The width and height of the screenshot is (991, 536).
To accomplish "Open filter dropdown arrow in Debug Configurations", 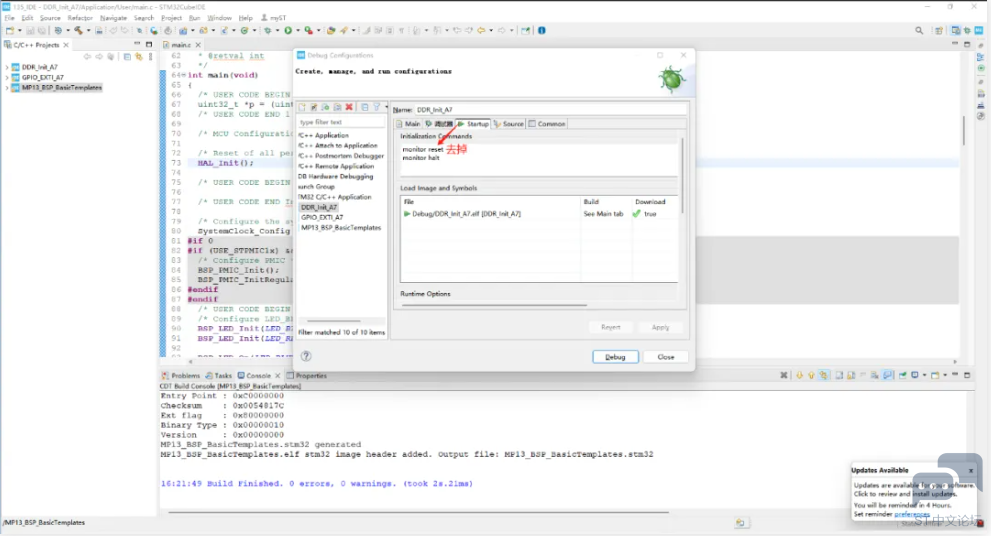I will coord(386,107).
